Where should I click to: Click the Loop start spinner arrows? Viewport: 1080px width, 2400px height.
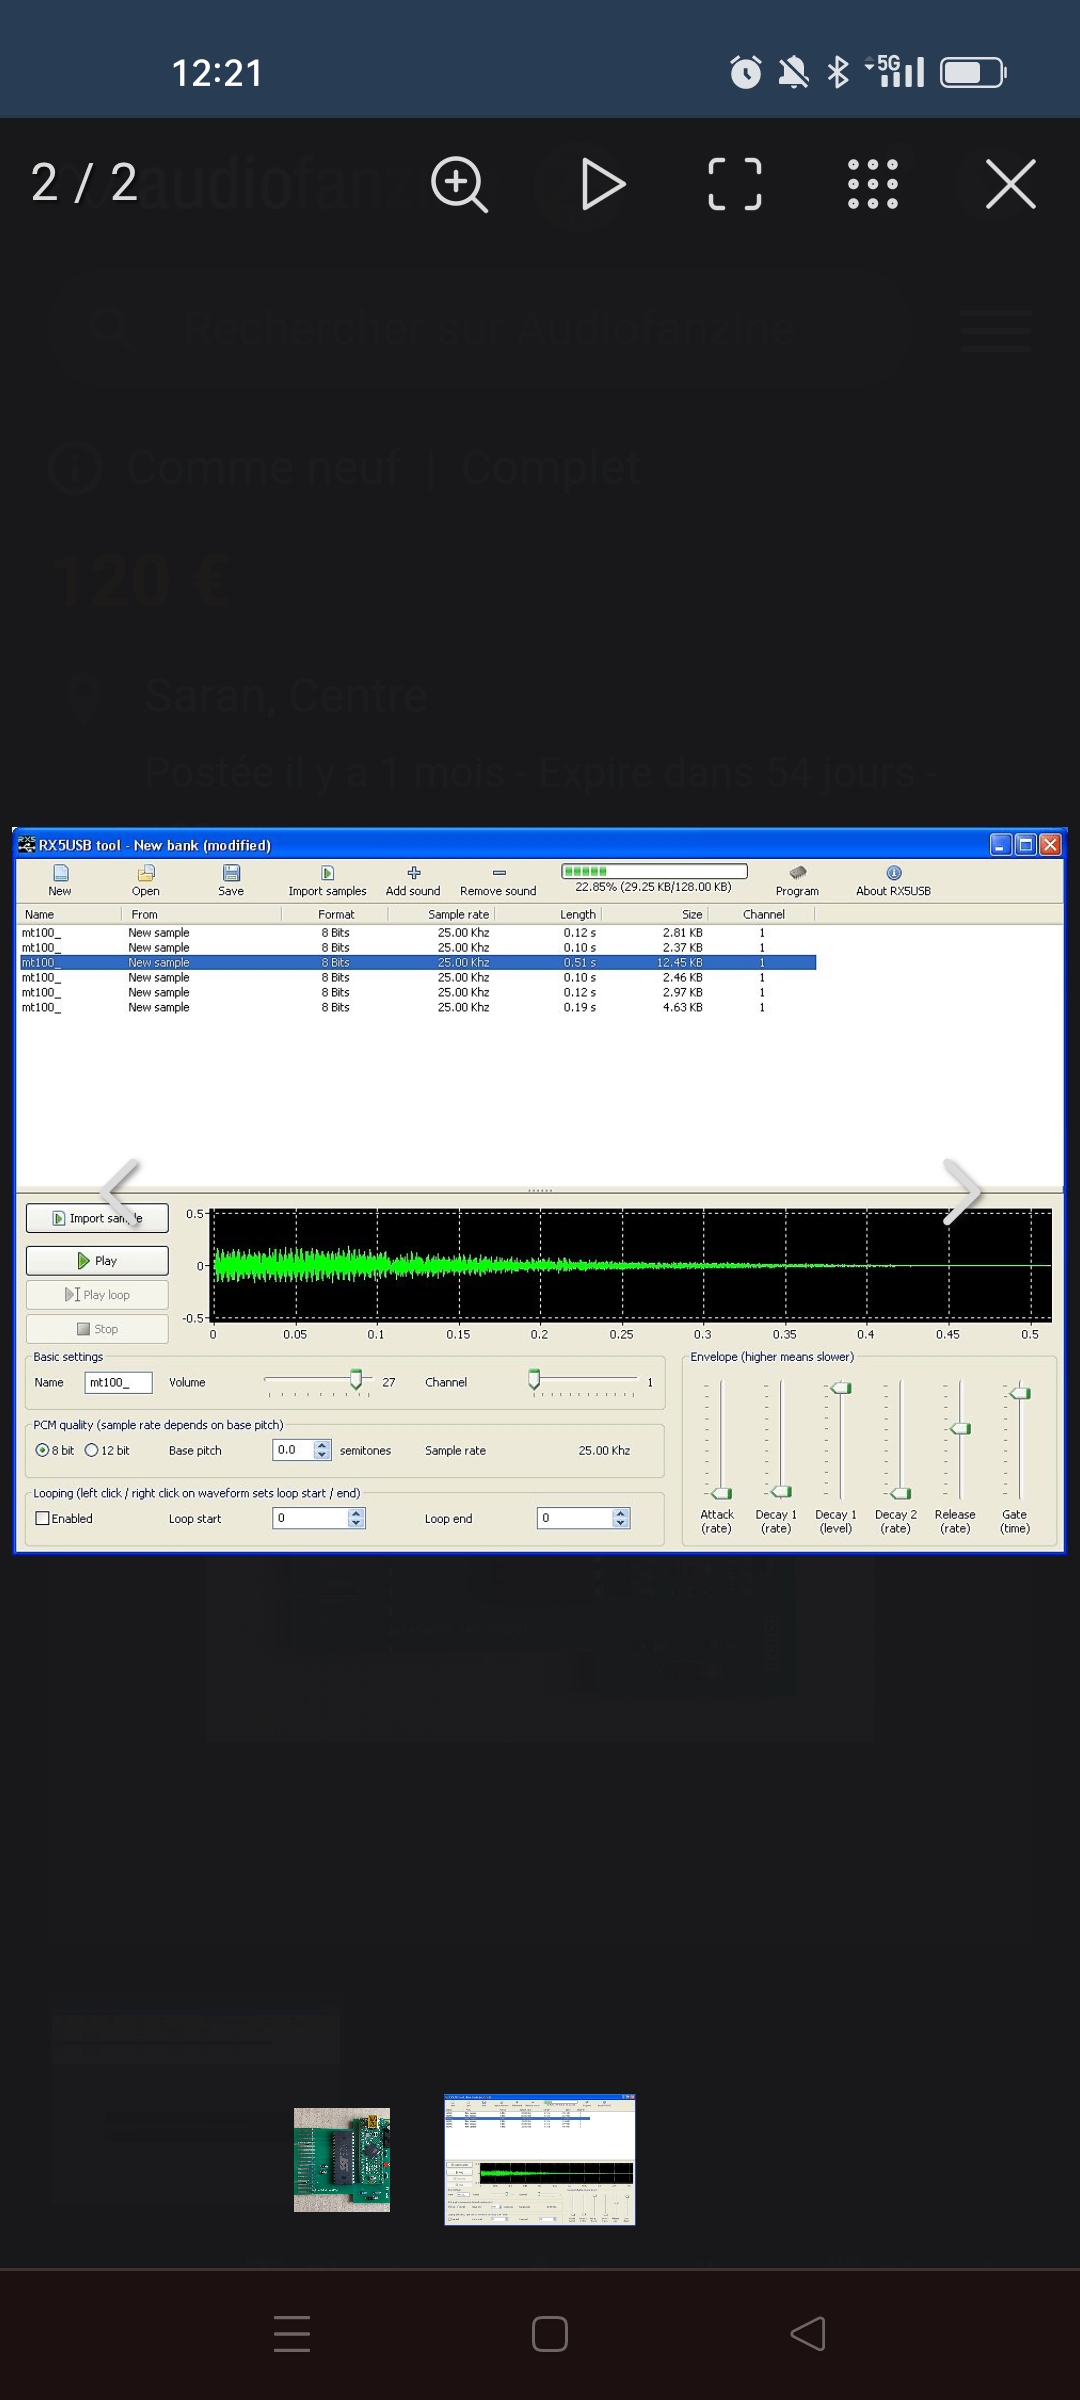(357, 1518)
